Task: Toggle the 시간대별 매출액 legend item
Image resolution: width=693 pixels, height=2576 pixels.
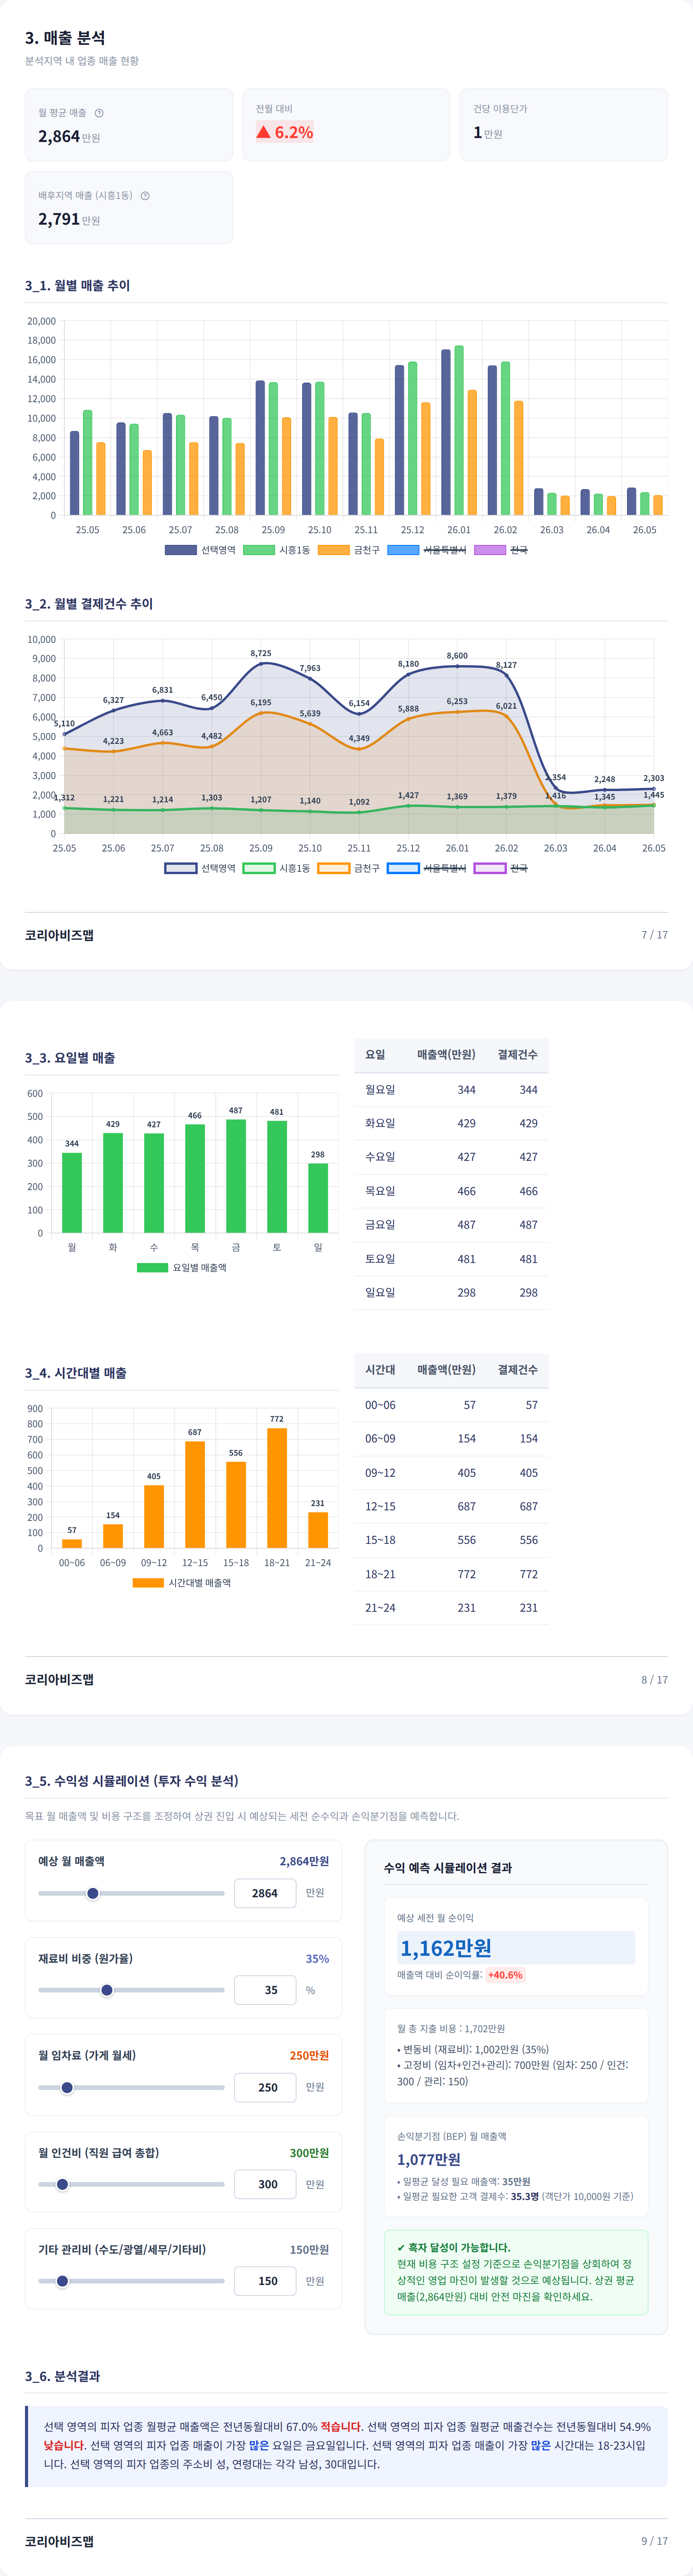Action: (182, 1583)
